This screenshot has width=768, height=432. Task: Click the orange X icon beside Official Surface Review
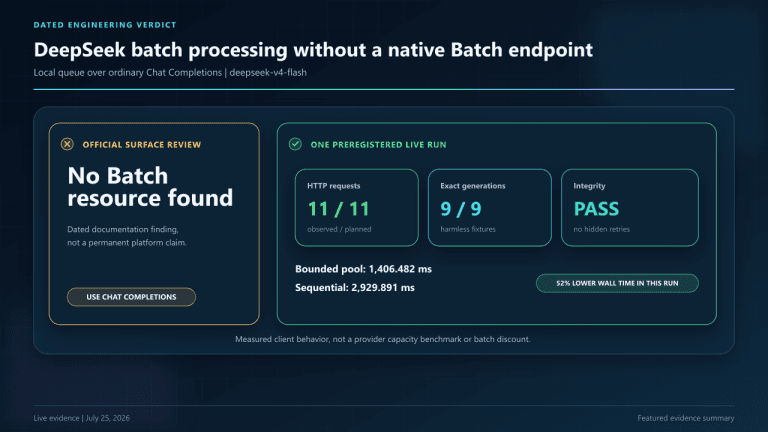tap(67, 144)
